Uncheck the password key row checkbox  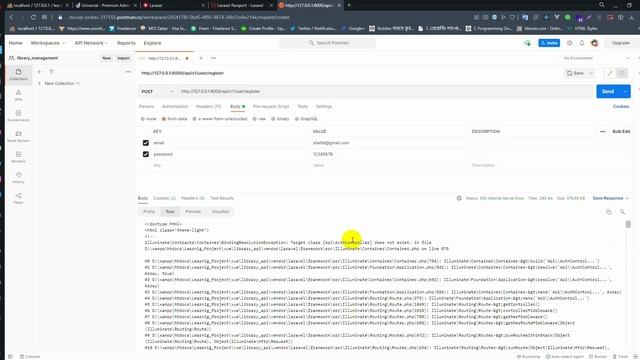coord(146,154)
